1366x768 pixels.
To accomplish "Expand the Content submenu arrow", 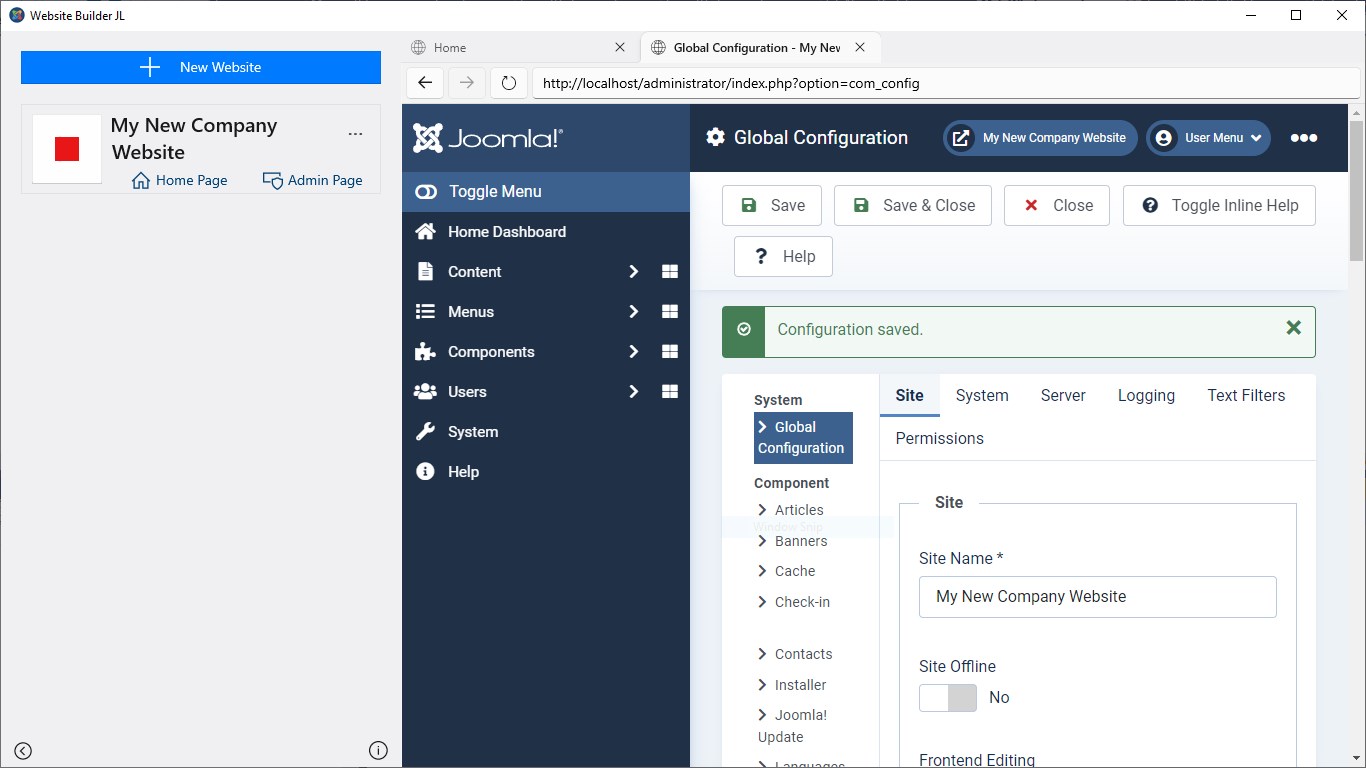I will tap(633, 272).
